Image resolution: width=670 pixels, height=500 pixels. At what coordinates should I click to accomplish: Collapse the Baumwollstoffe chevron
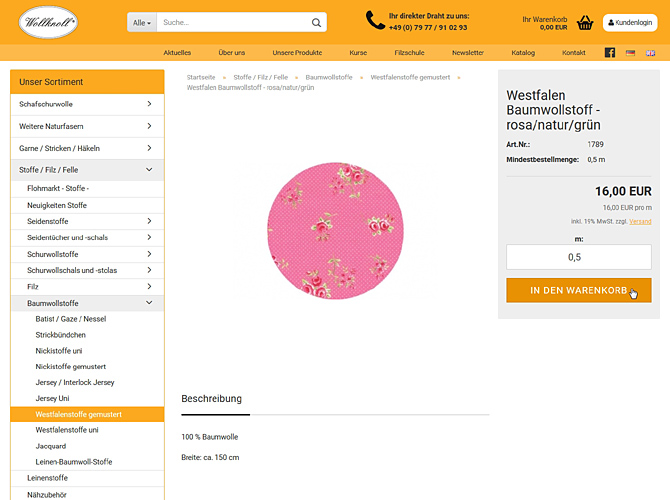point(149,303)
